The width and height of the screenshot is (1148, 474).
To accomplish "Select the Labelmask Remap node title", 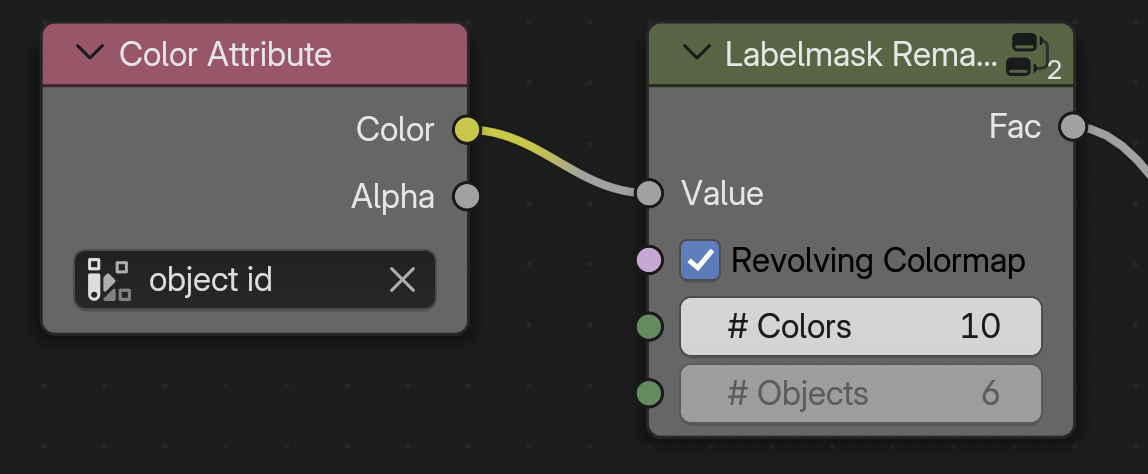I will click(861, 54).
